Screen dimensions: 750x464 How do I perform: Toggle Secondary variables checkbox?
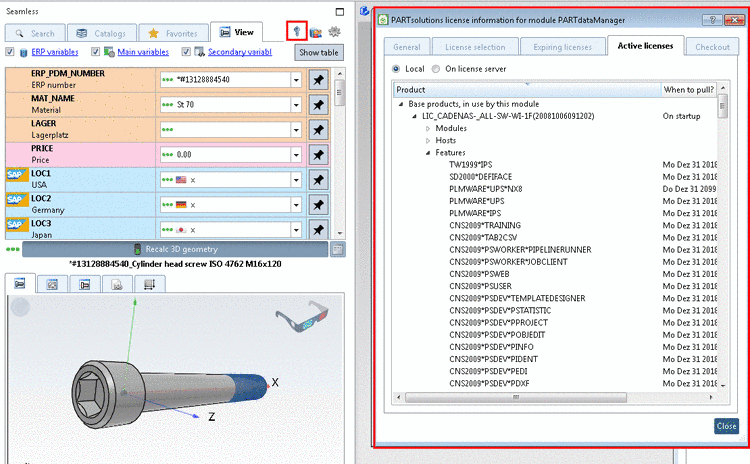(186, 52)
